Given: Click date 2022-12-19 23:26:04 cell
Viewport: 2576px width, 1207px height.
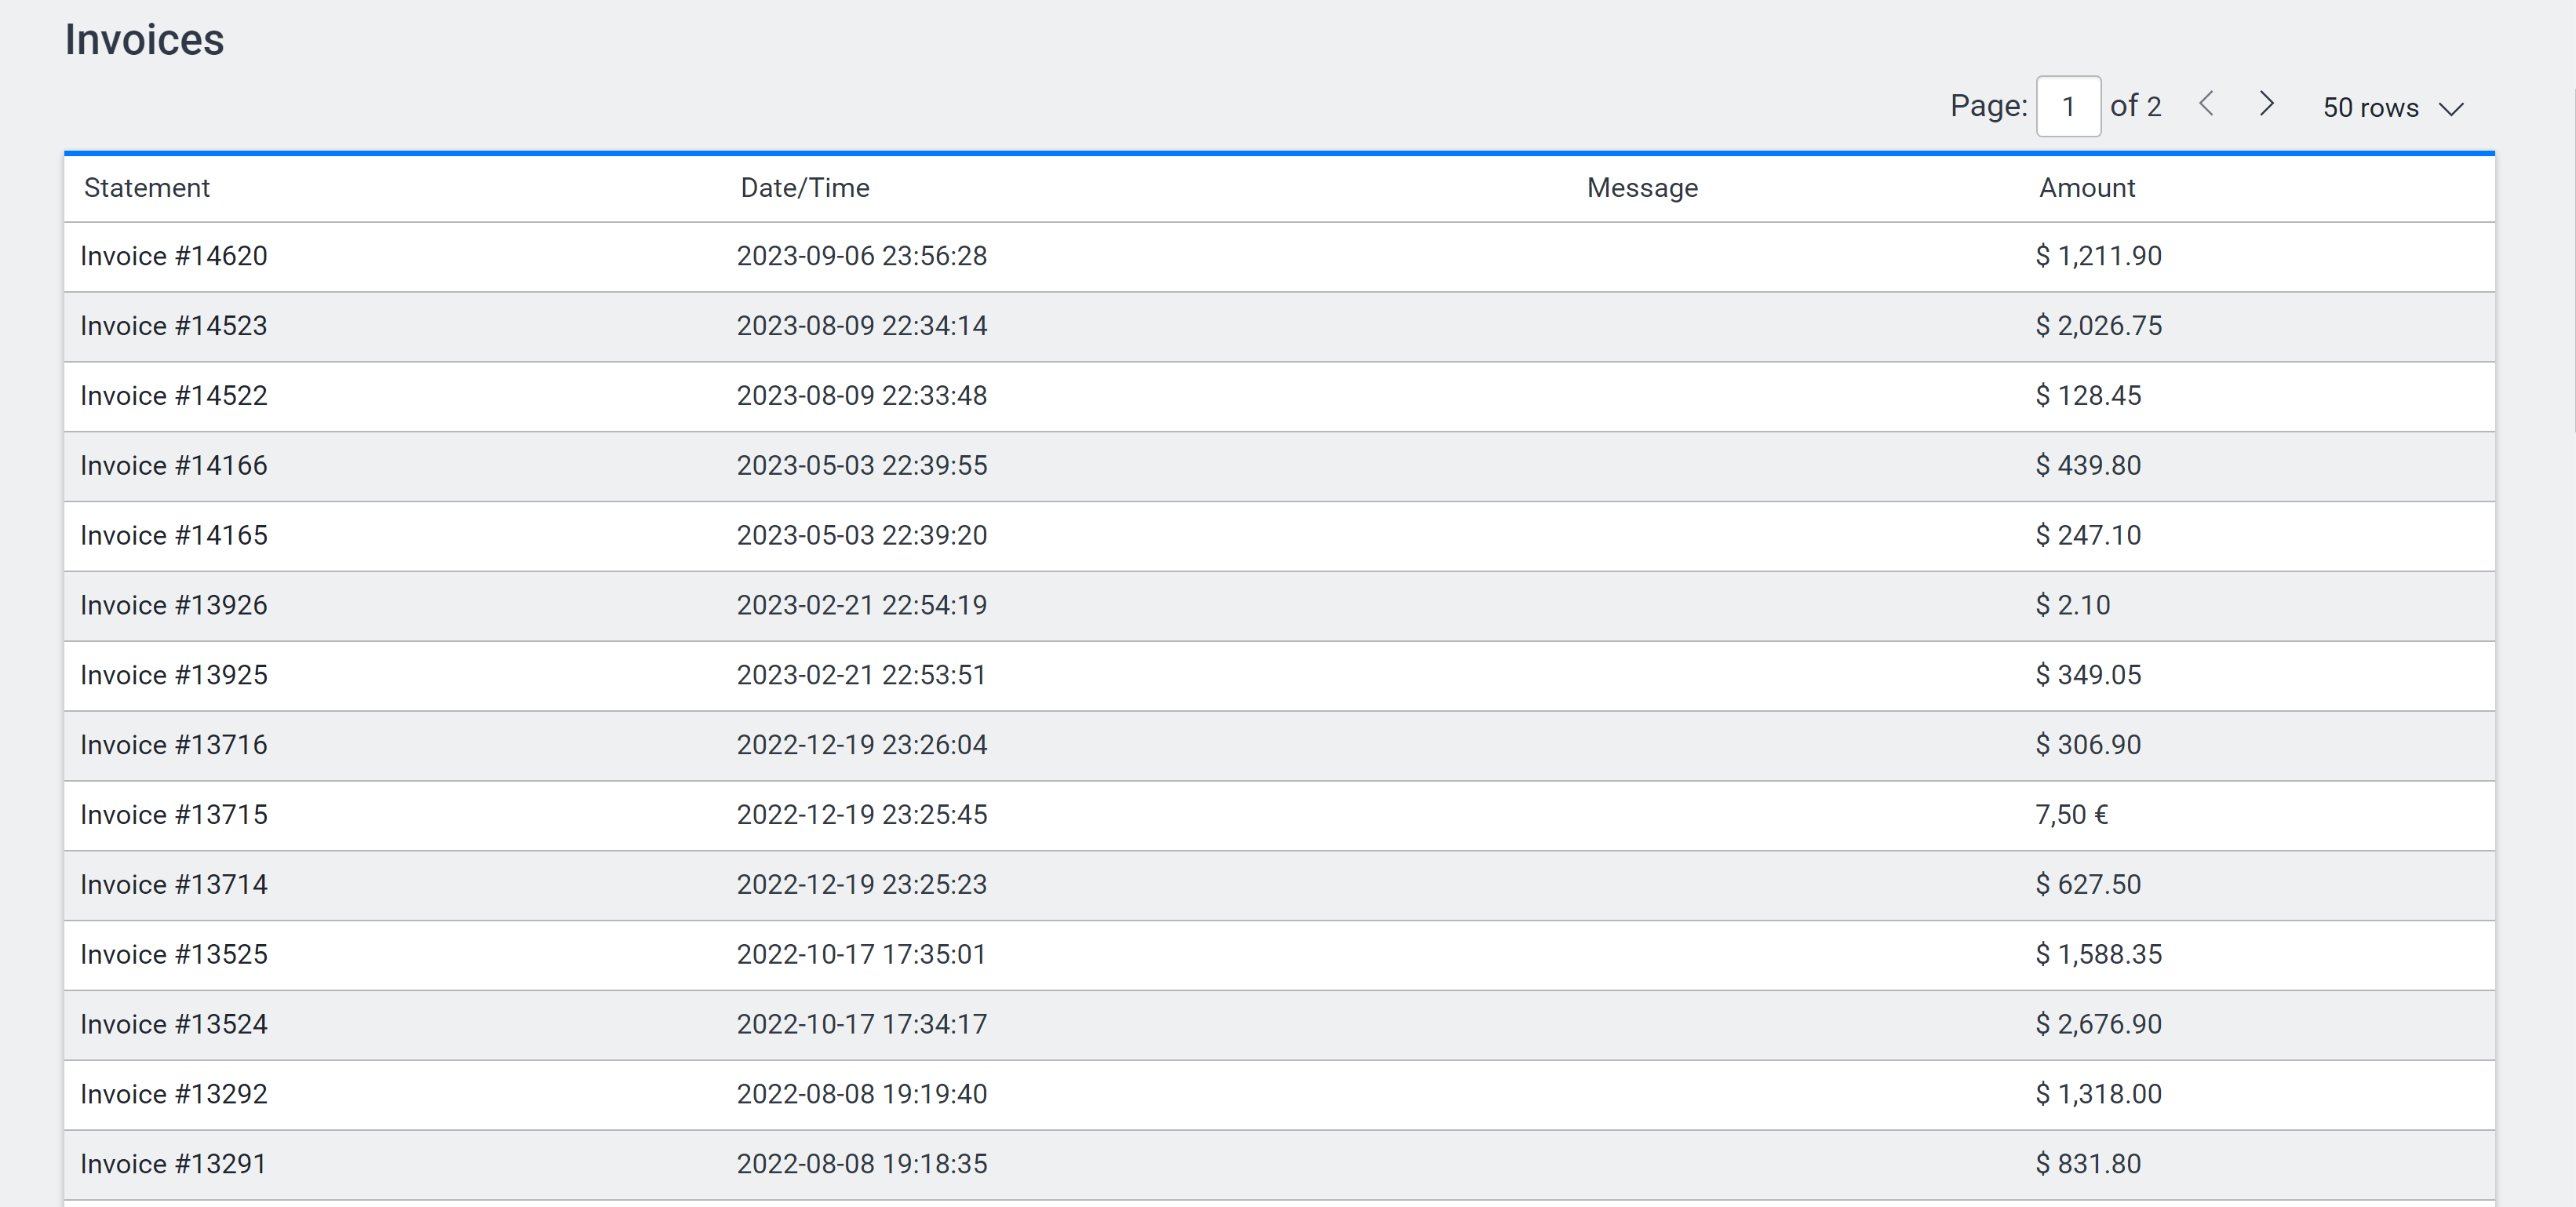Looking at the screenshot, I should click(x=861, y=746).
